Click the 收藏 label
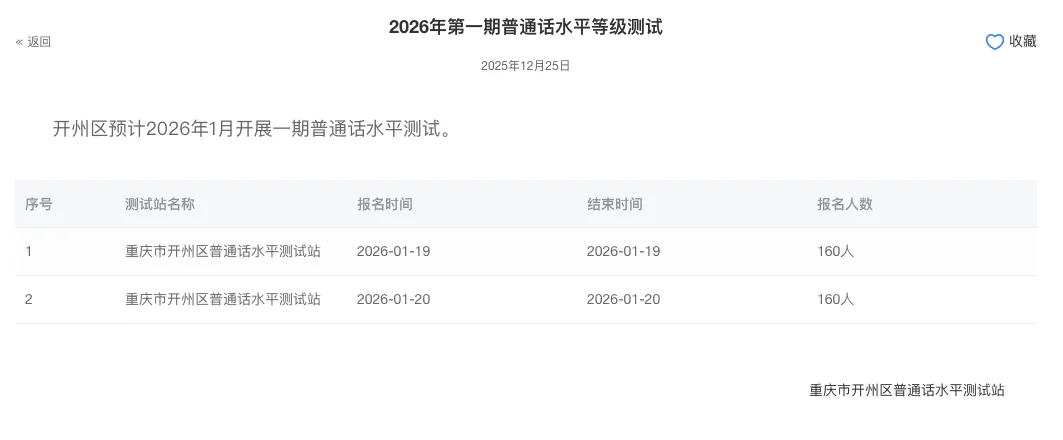Image resolution: width=1063 pixels, height=440 pixels. tap(1023, 41)
